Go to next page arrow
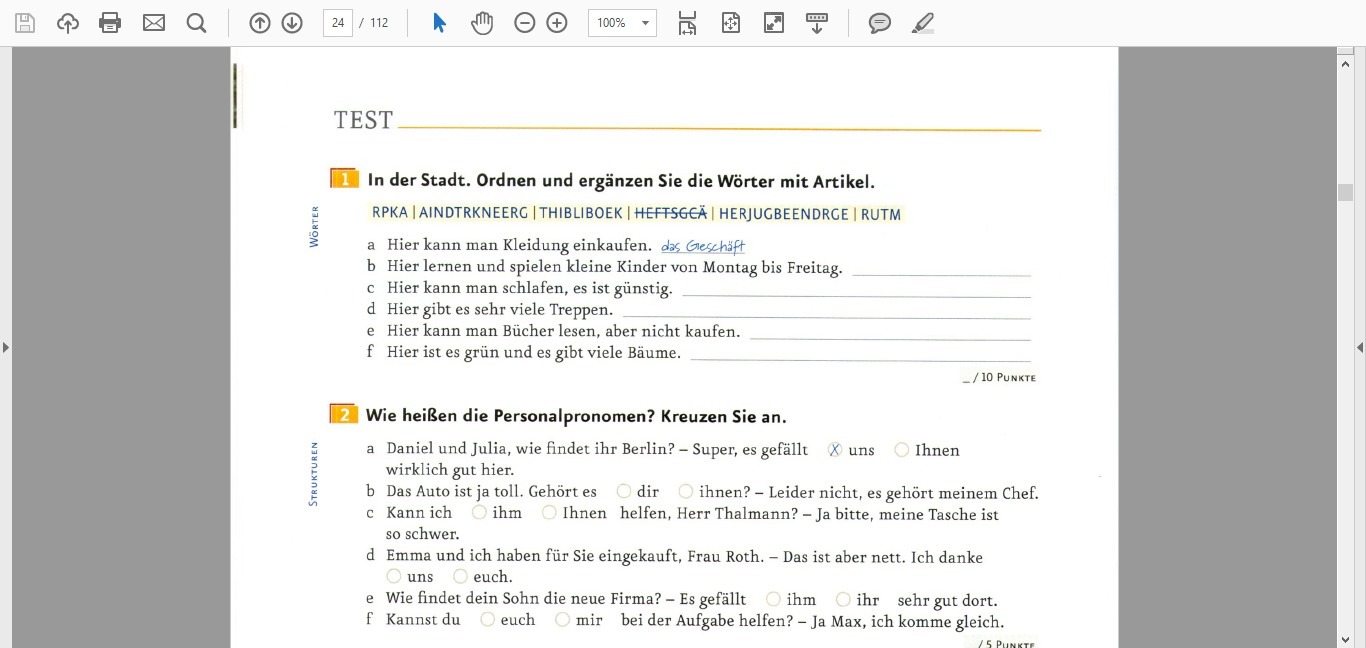Image resolution: width=1366 pixels, height=648 pixels. 292,23
